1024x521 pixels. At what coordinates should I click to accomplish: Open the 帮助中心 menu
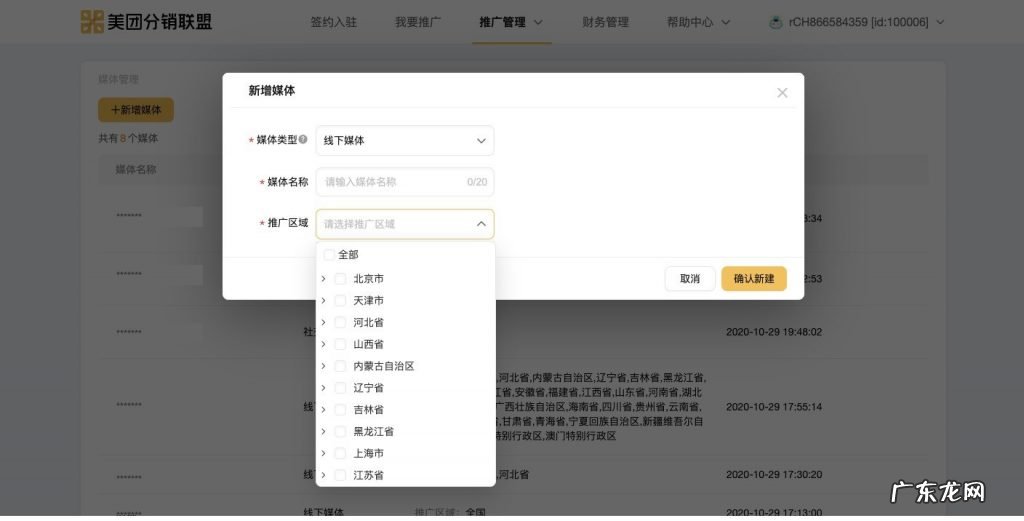pyautogui.click(x=698, y=22)
